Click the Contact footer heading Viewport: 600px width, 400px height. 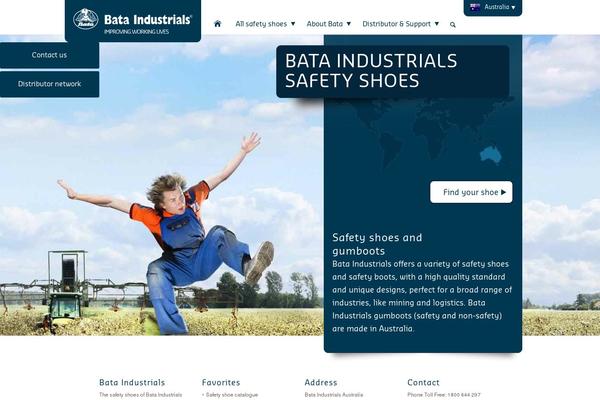coord(423,382)
